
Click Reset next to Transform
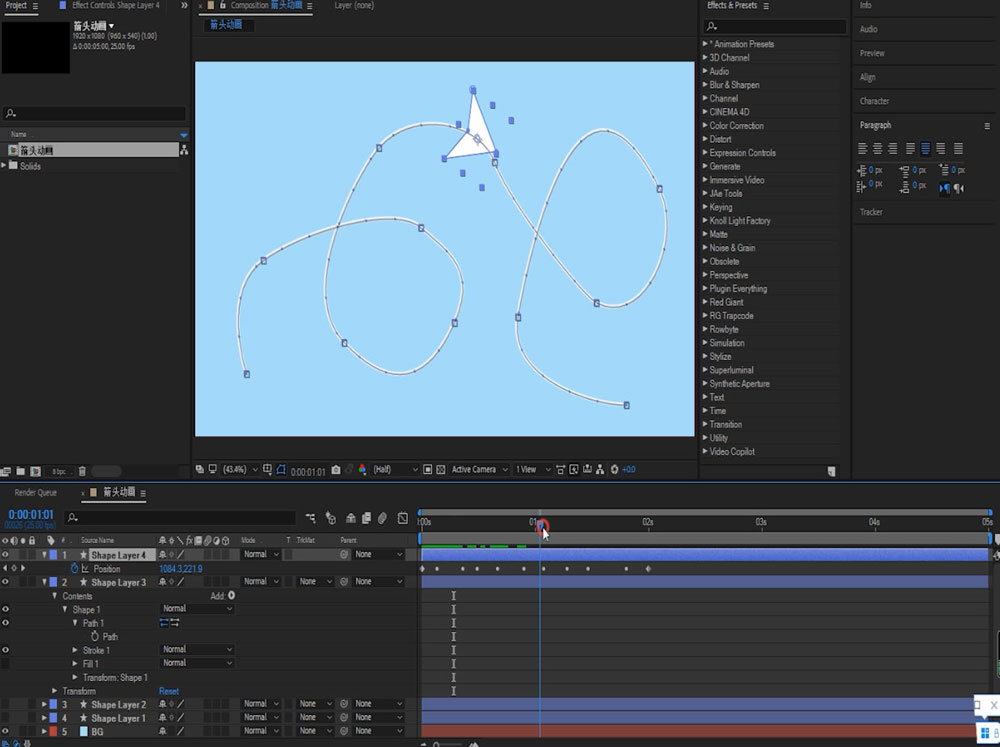(169, 691)
